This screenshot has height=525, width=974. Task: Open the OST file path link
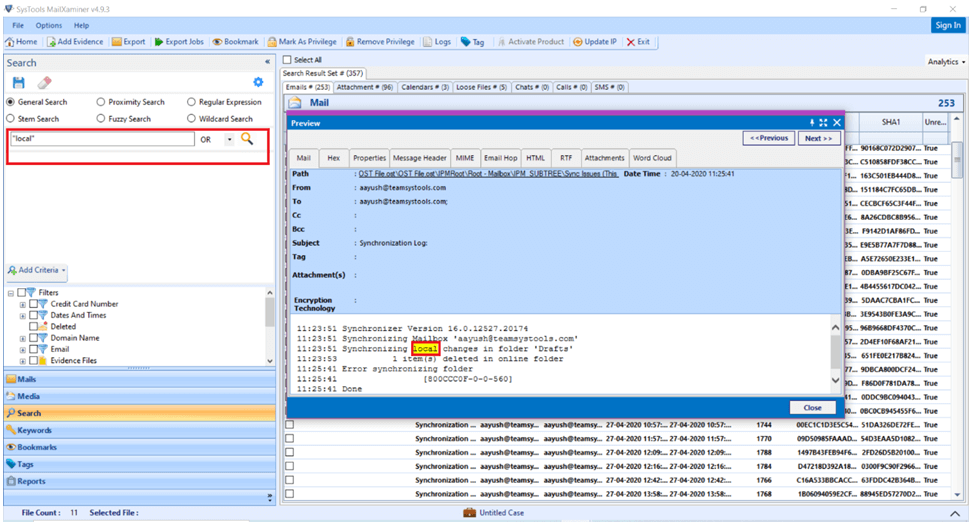[488, 174]
